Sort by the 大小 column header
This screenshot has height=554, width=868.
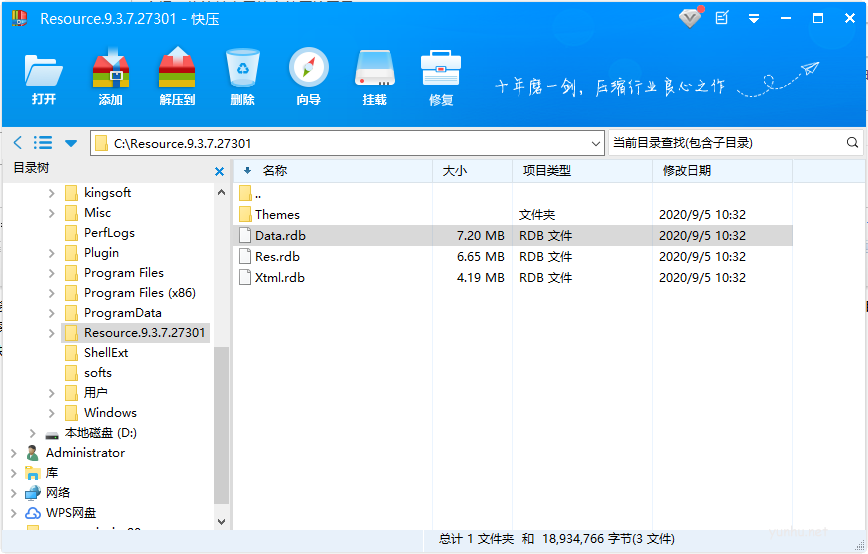coord(472,171)
